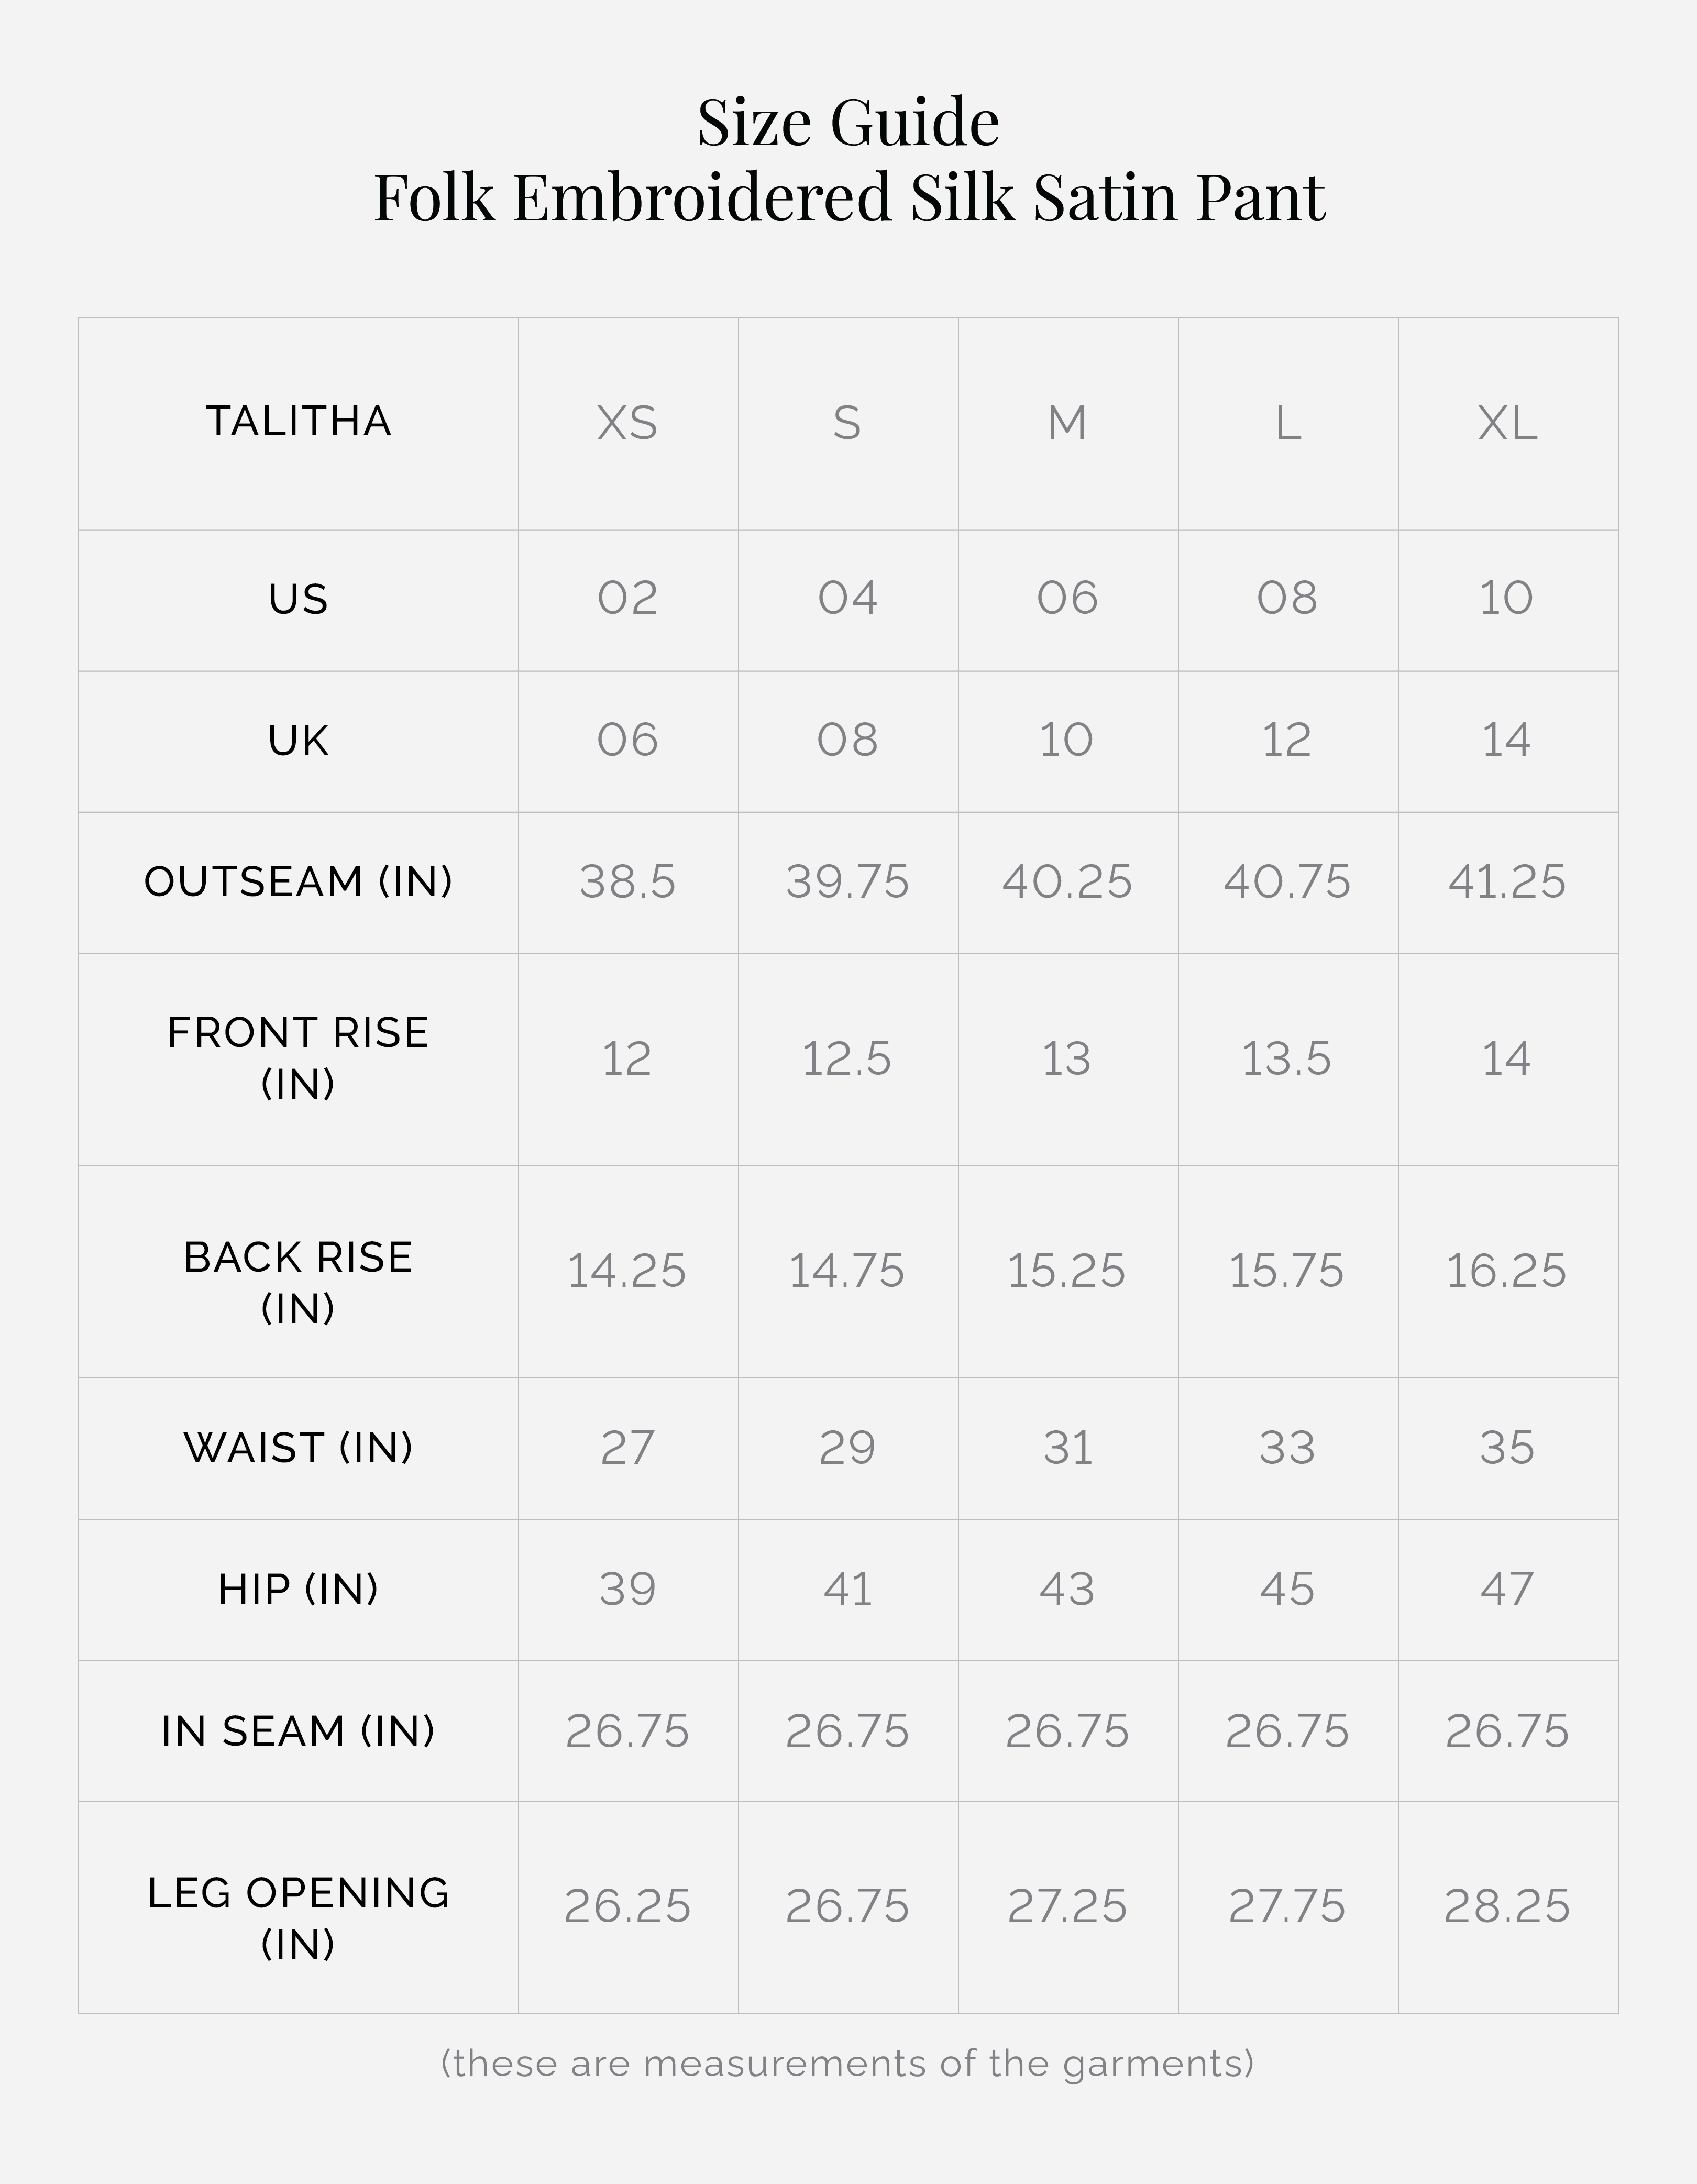Image resolution: width=1697 pixels, height=2184 pixels.
Task: Select the XL size column header
Action: 1507,423
